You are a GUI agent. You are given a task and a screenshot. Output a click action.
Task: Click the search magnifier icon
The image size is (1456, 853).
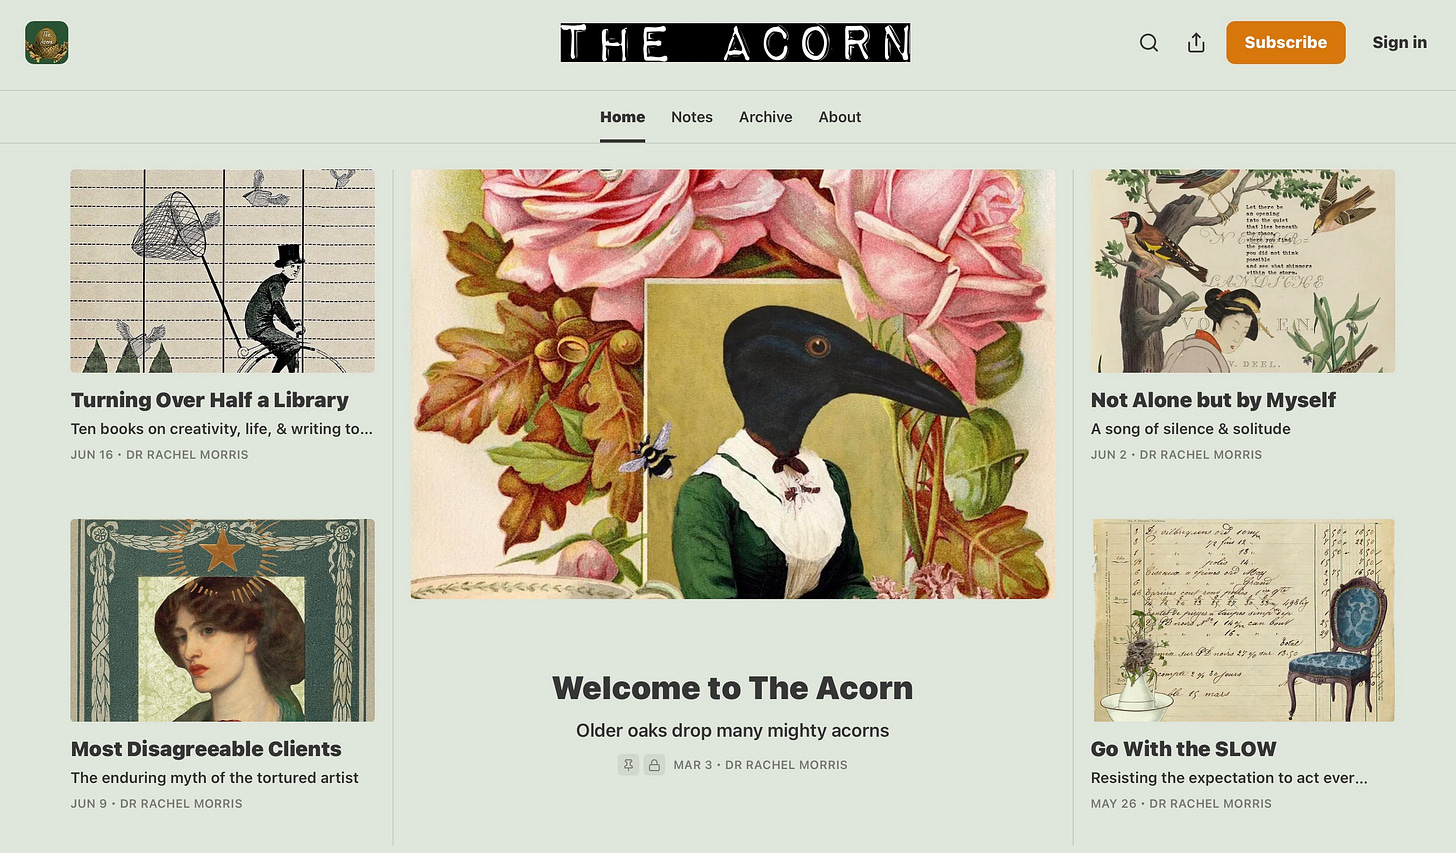1149,42
